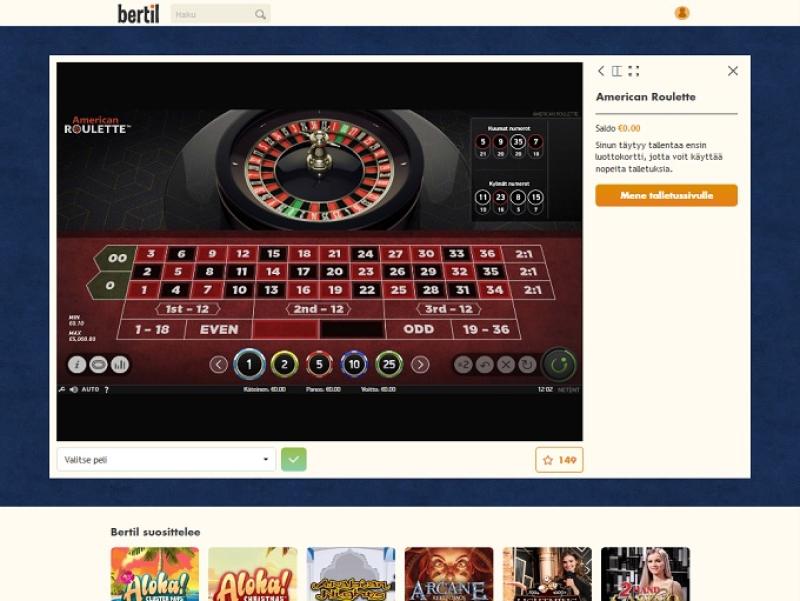This screenshot has width=800, height=601.
Task: Mute the game sound speaker icon
Action: pos(73,389)
